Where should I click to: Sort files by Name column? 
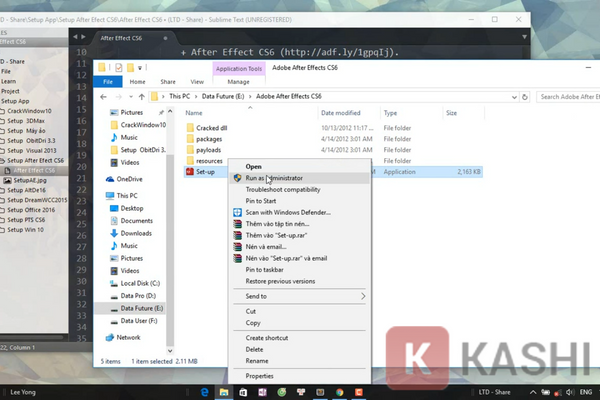coord(194,113)
